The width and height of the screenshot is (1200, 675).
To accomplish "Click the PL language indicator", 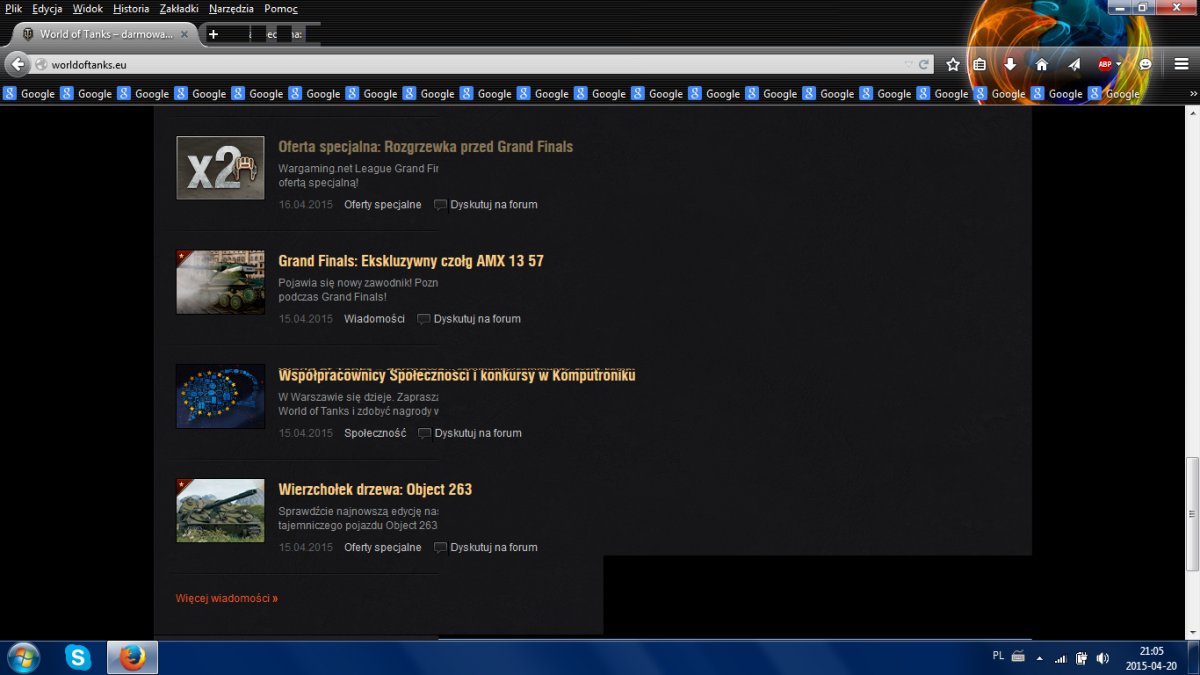I will coord(998,656).
